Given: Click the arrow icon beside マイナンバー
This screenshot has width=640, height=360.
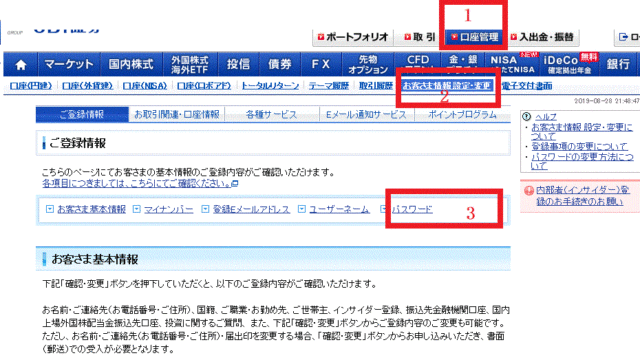Looking at the screenshot, I should point(137,209).
